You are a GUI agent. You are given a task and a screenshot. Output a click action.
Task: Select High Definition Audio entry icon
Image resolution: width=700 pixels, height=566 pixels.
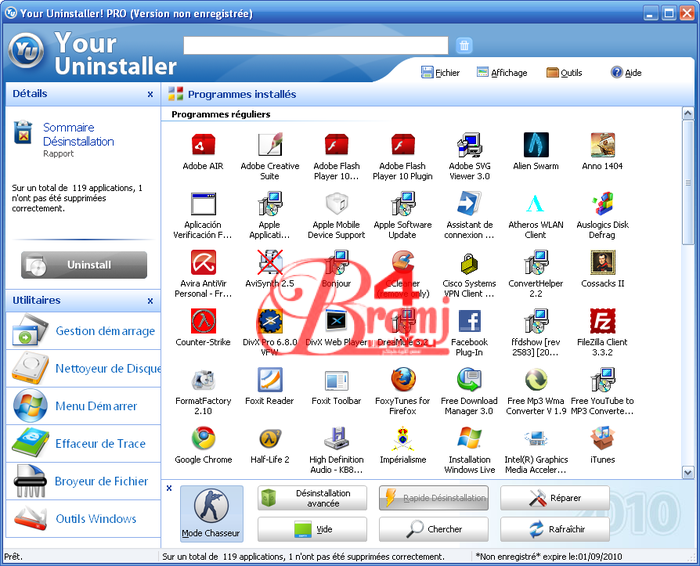[x=336, y=439]
